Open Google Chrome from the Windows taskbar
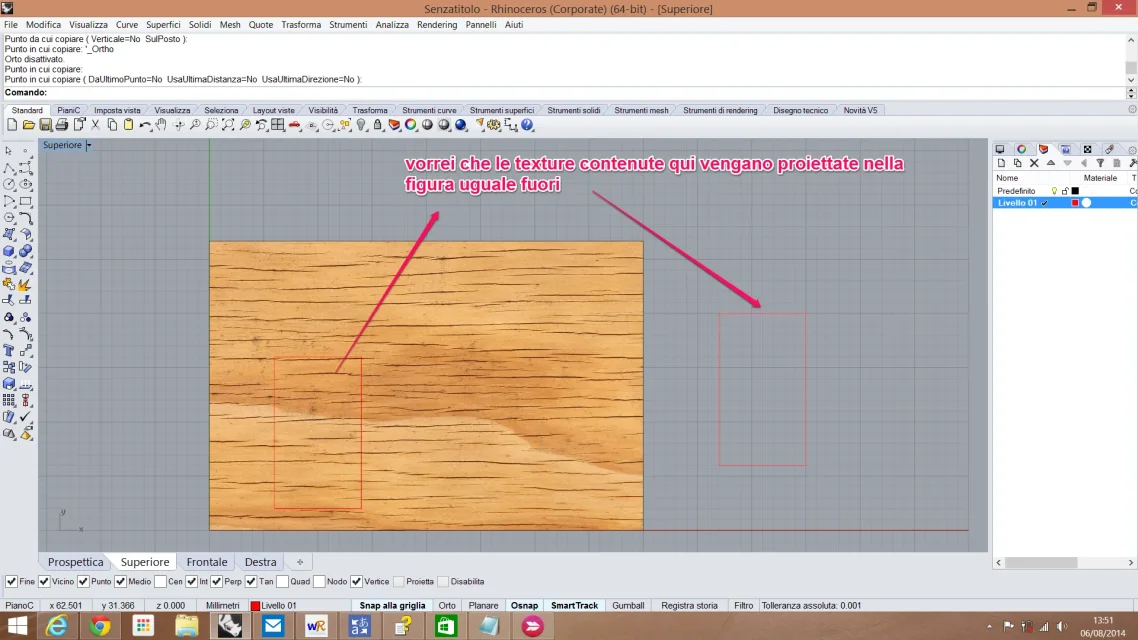This screenshot has height=640, width=1138. pyautogui.click(x=100, y=625)
